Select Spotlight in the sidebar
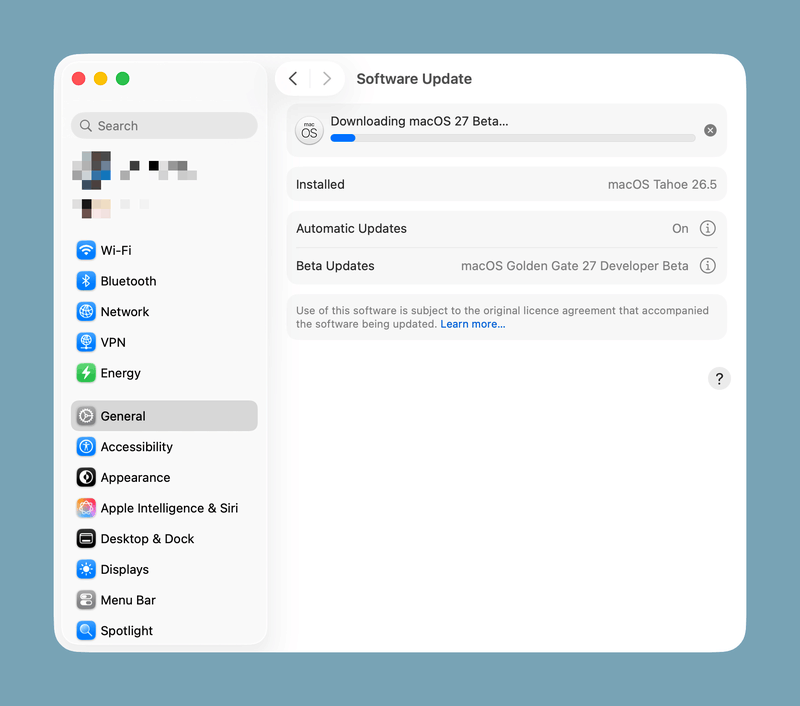The width and height of the screenshot is (800, 706). (127, 631)
